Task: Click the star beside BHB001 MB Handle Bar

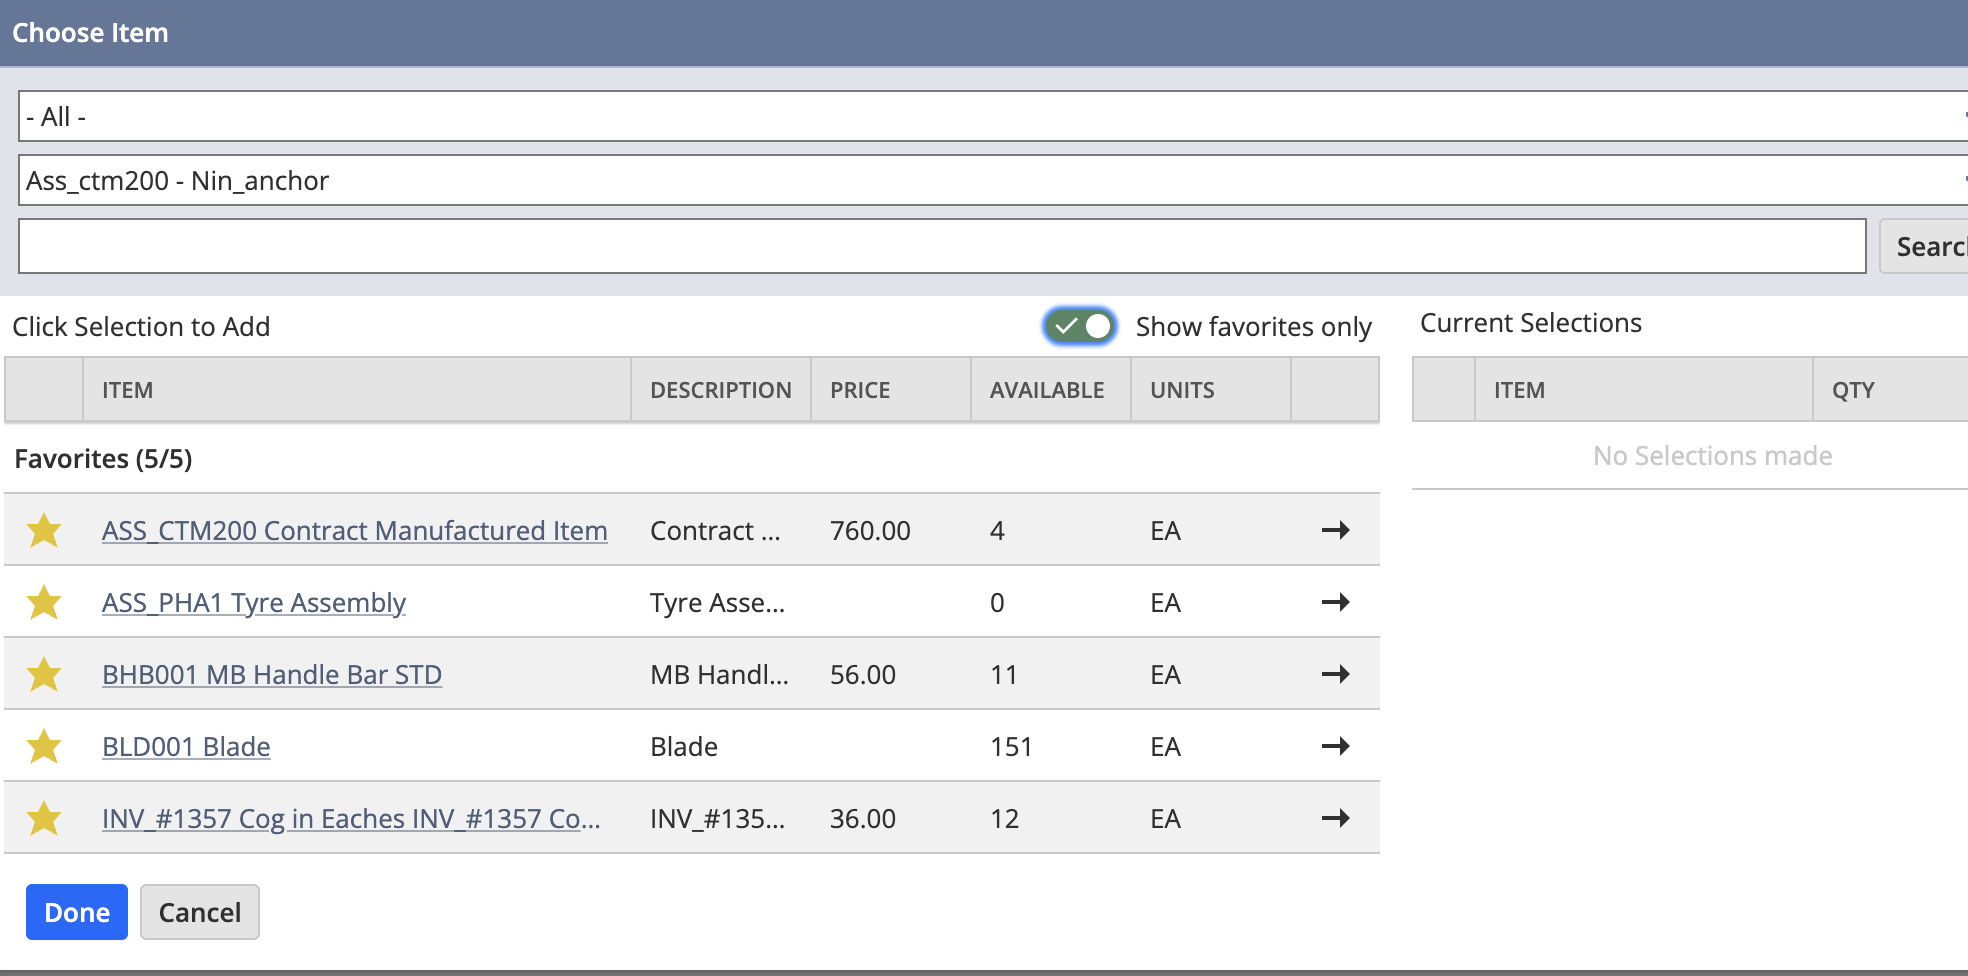Action: [x=44, y=674]
